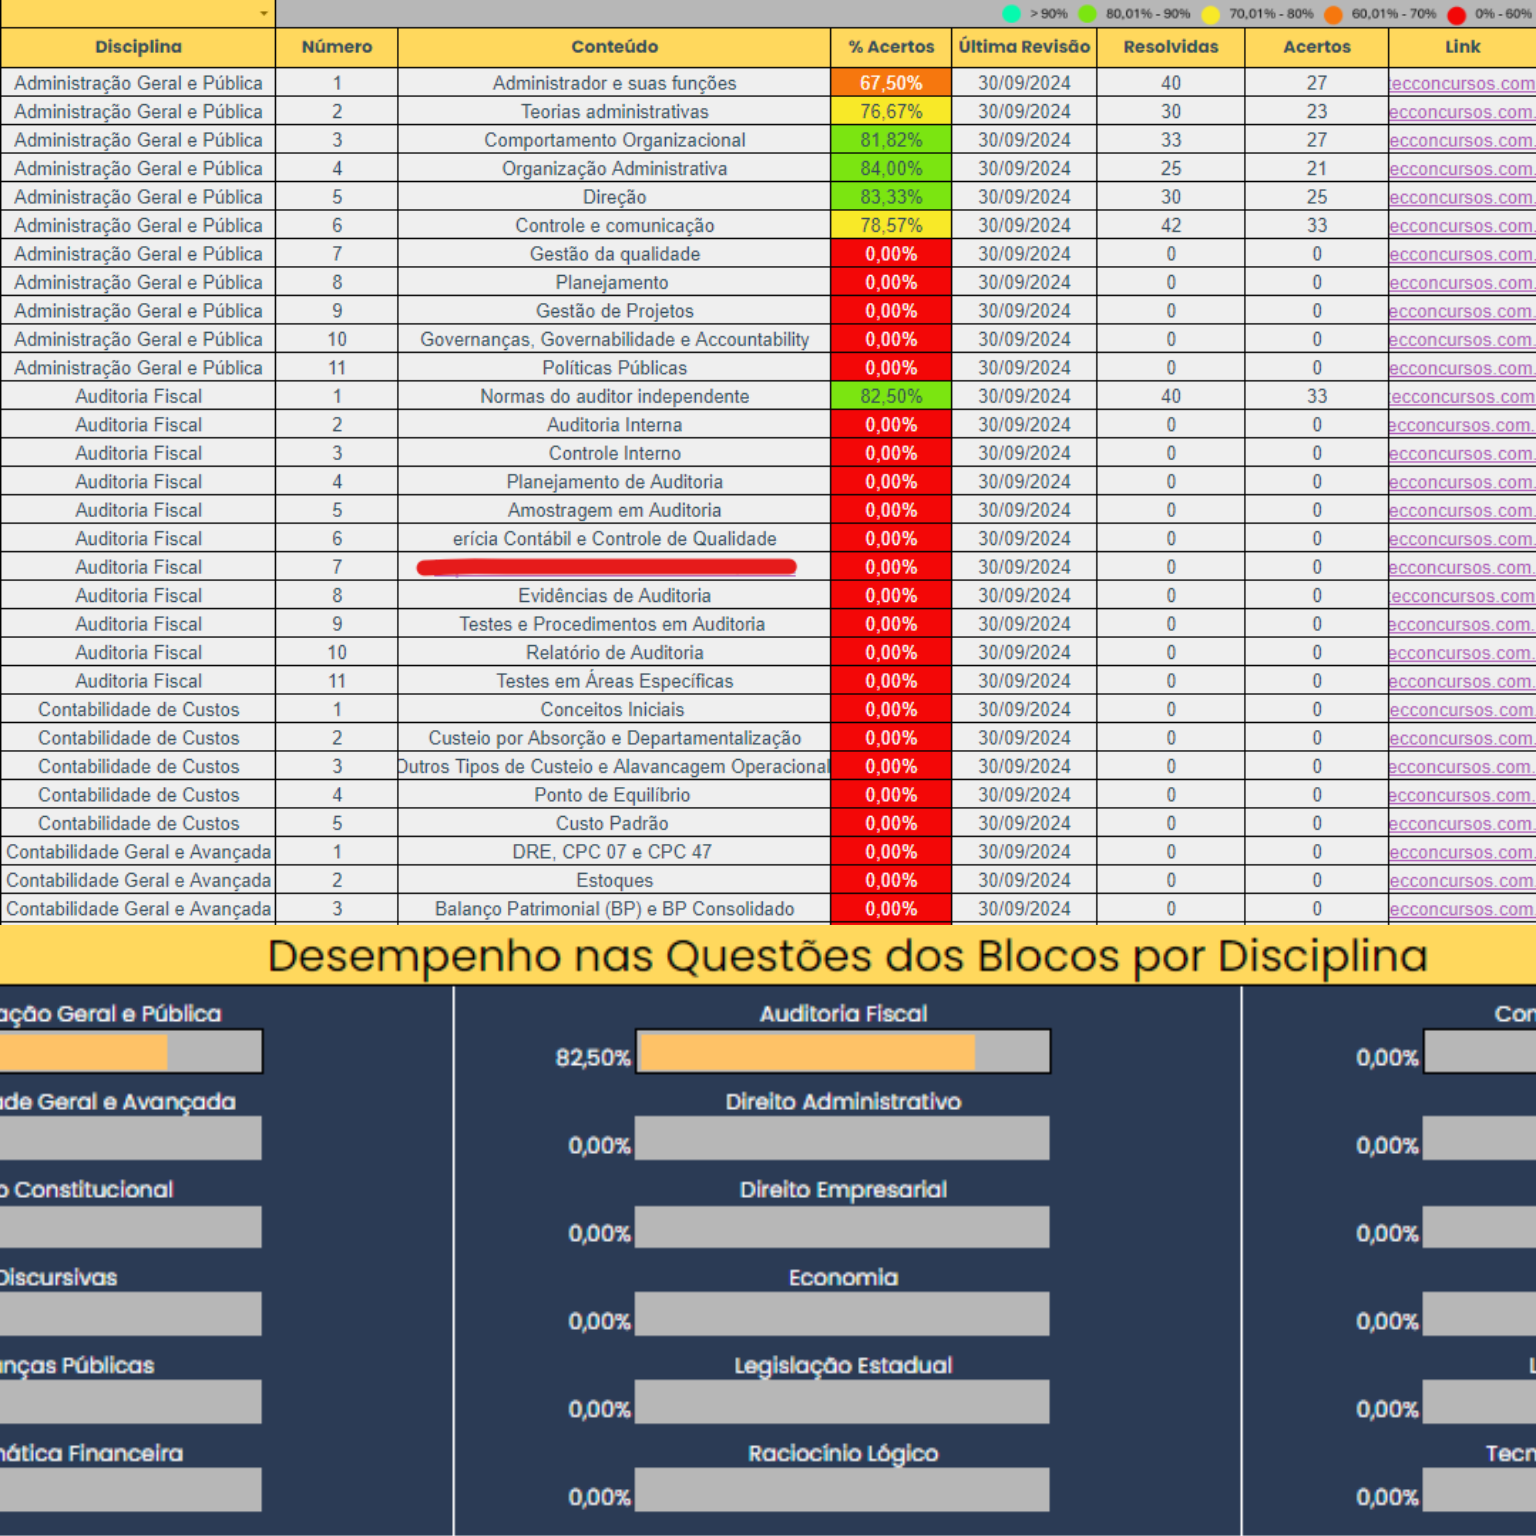Select the Testes em Áreas Específicas cell

[x=614, y=681]
